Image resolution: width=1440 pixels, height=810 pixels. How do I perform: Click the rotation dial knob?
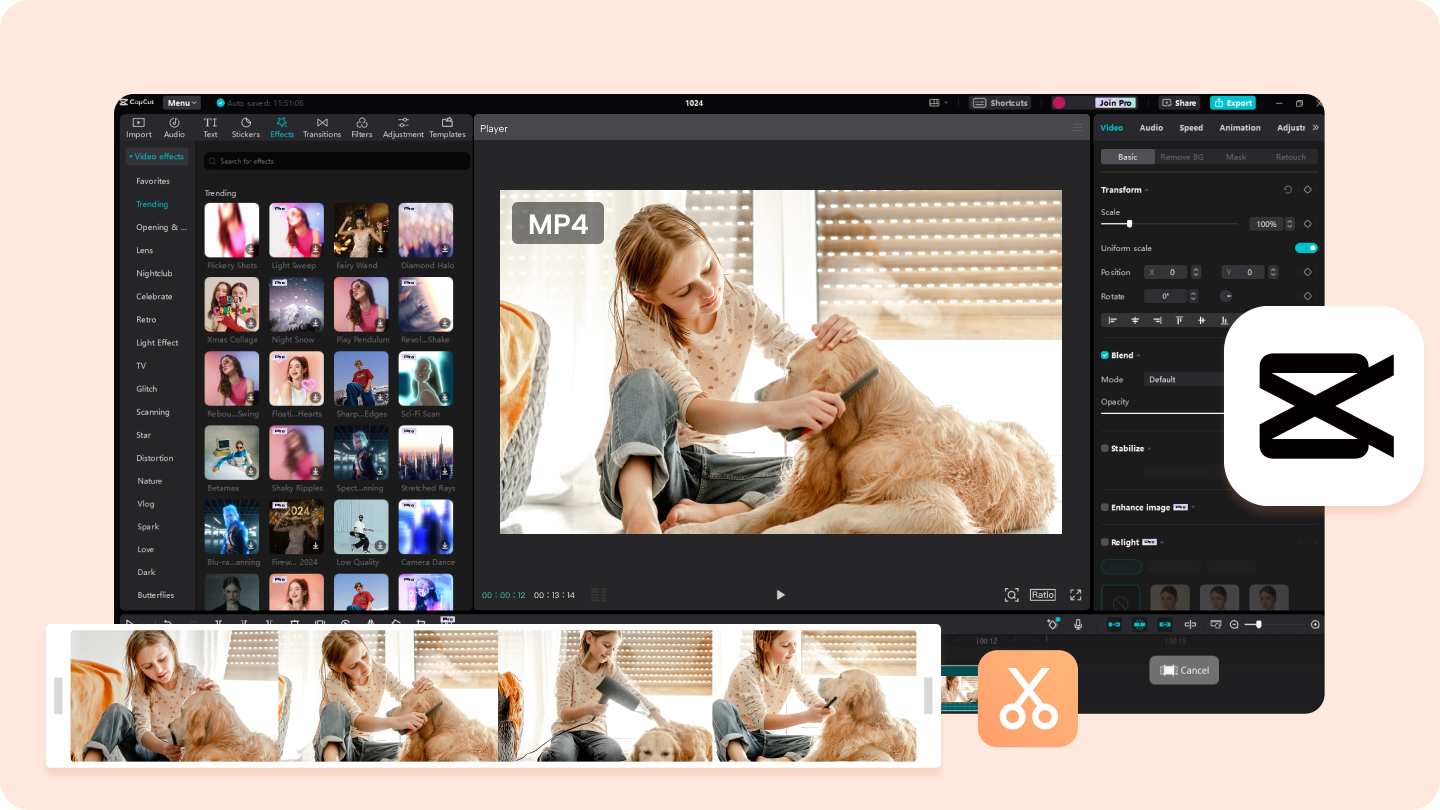coord(1226,296)
